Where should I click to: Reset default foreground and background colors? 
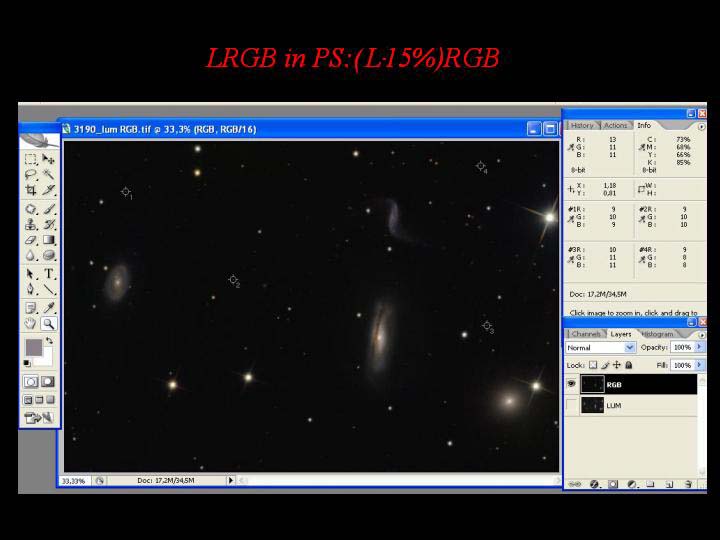click(27, 363)
